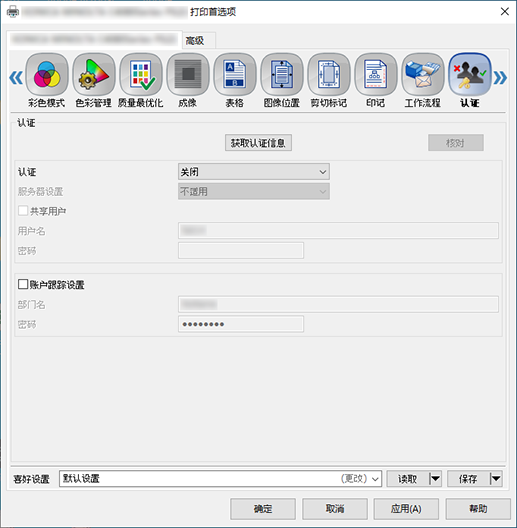517x528 pixels.
Task: Close the 打印首选项 dialog
Action: [x=505, y=12]
